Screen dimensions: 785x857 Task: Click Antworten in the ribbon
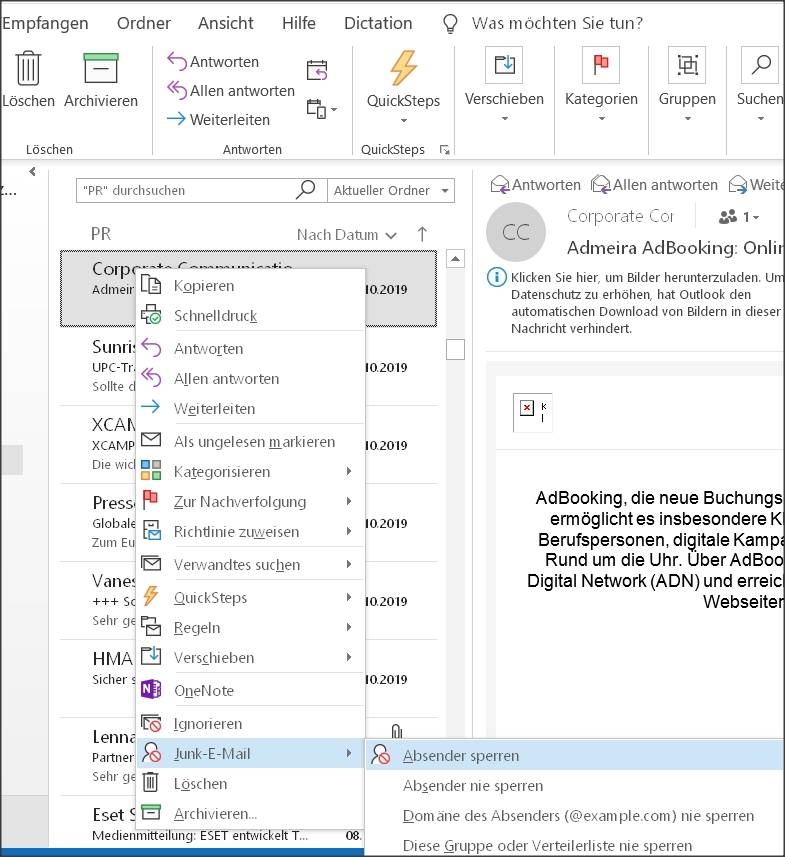[x=213, y=62]
